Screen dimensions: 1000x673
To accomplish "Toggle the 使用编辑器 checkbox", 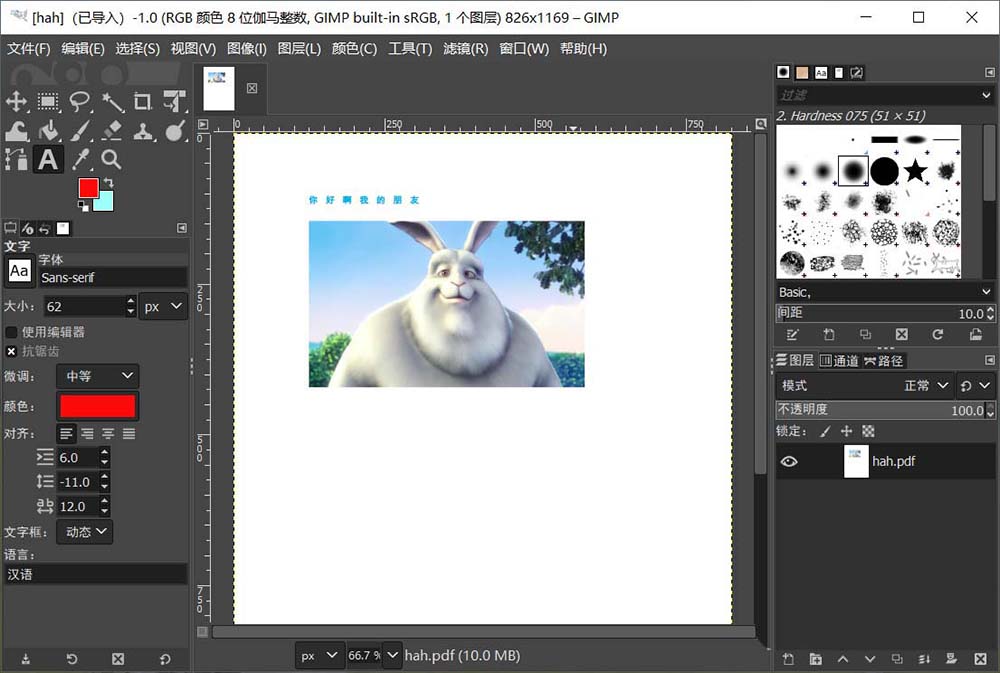I will click(x=11, y=332).
